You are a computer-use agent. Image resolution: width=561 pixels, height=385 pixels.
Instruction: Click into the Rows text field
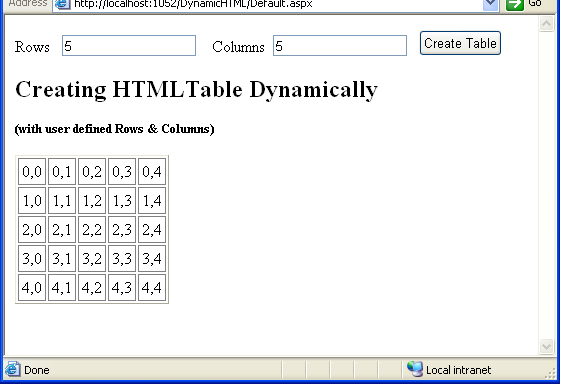129,45
